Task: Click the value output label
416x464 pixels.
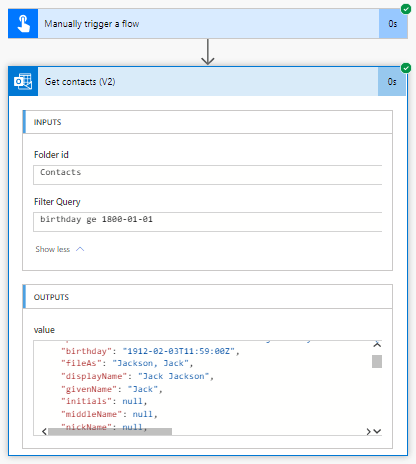Action: pyautogui.click(x=44, y=330)
